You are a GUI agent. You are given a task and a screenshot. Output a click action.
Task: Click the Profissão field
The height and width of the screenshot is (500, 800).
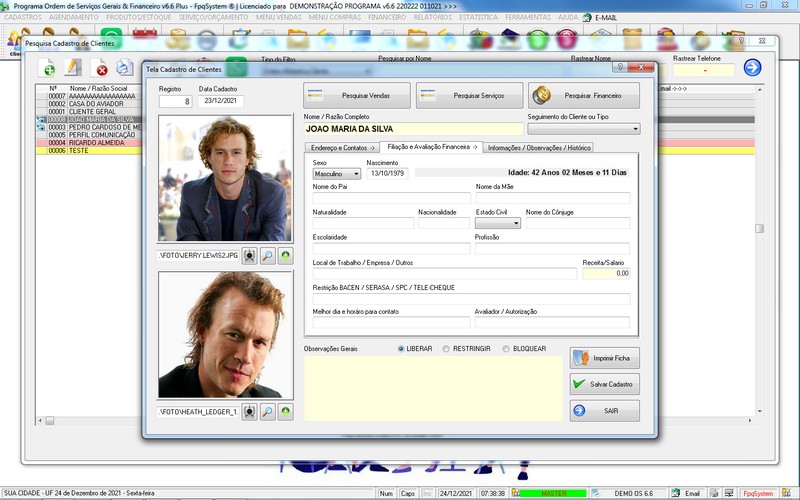coord(552,248)
